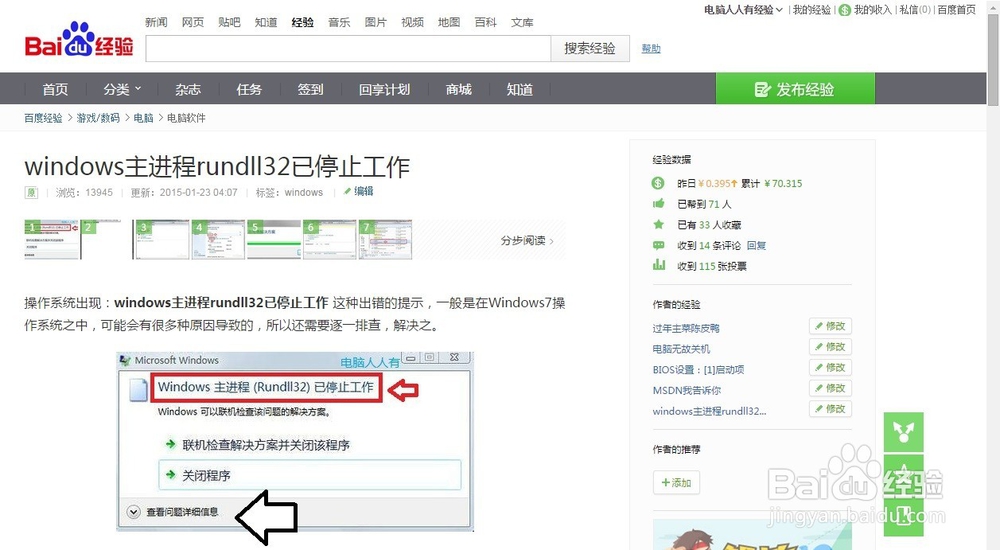The height and width of the screenshot is (550, 1000).
Task: Click 修改 button for windows主进程rundll32
Action: click(830, 408)
